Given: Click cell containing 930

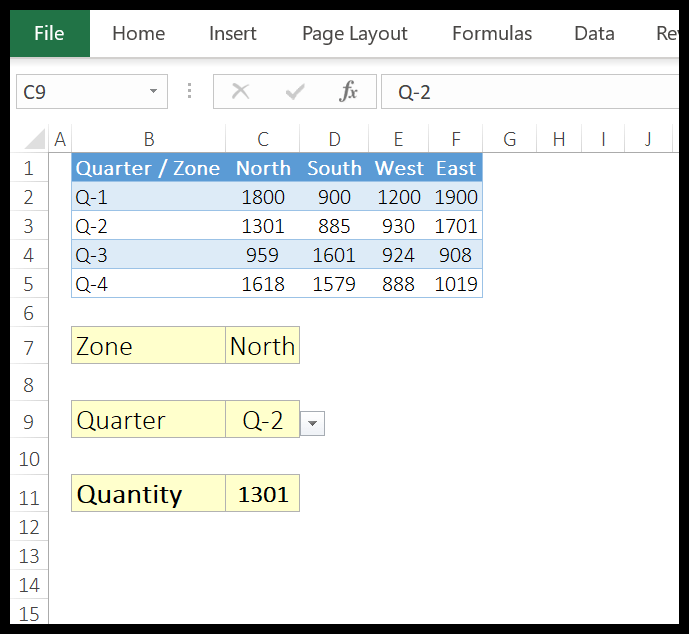Looking at the screenshot, I should [398, 226].
